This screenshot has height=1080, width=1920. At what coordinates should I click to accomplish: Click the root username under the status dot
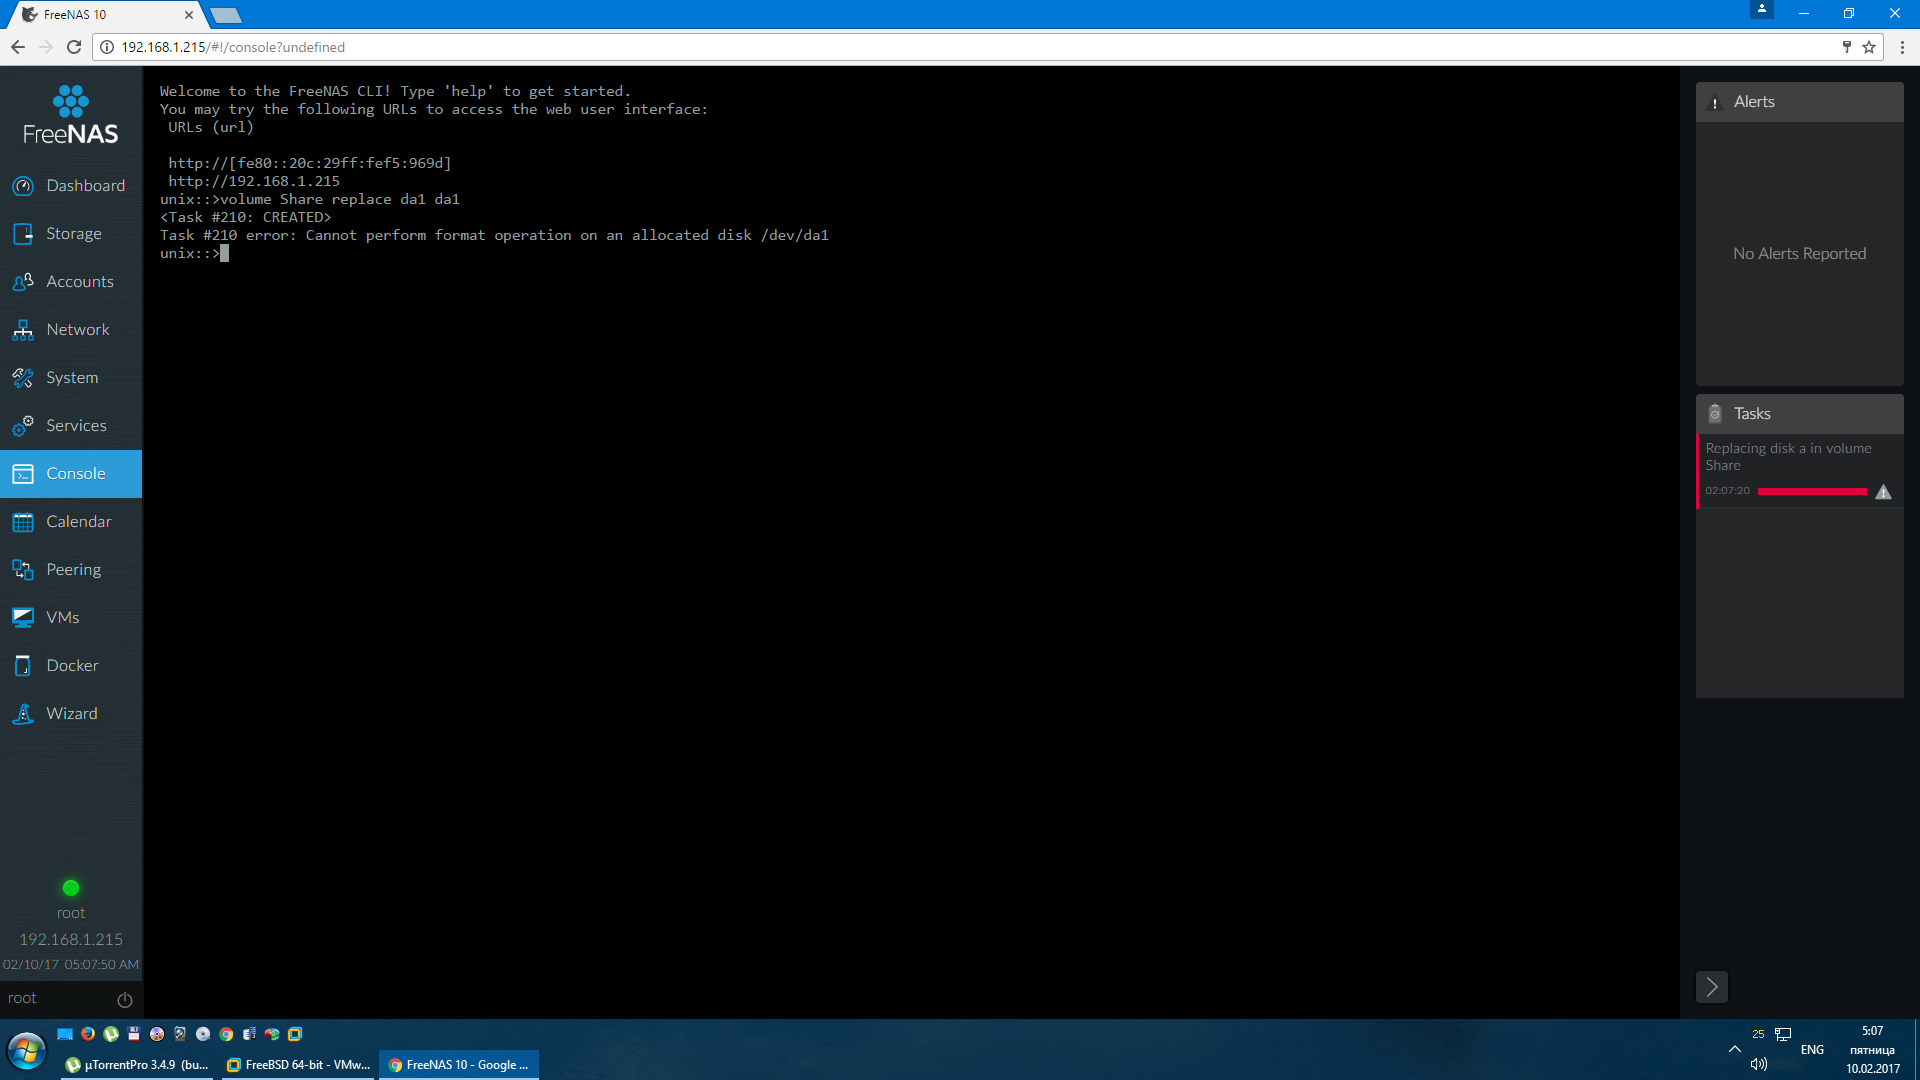pos(71,913)
